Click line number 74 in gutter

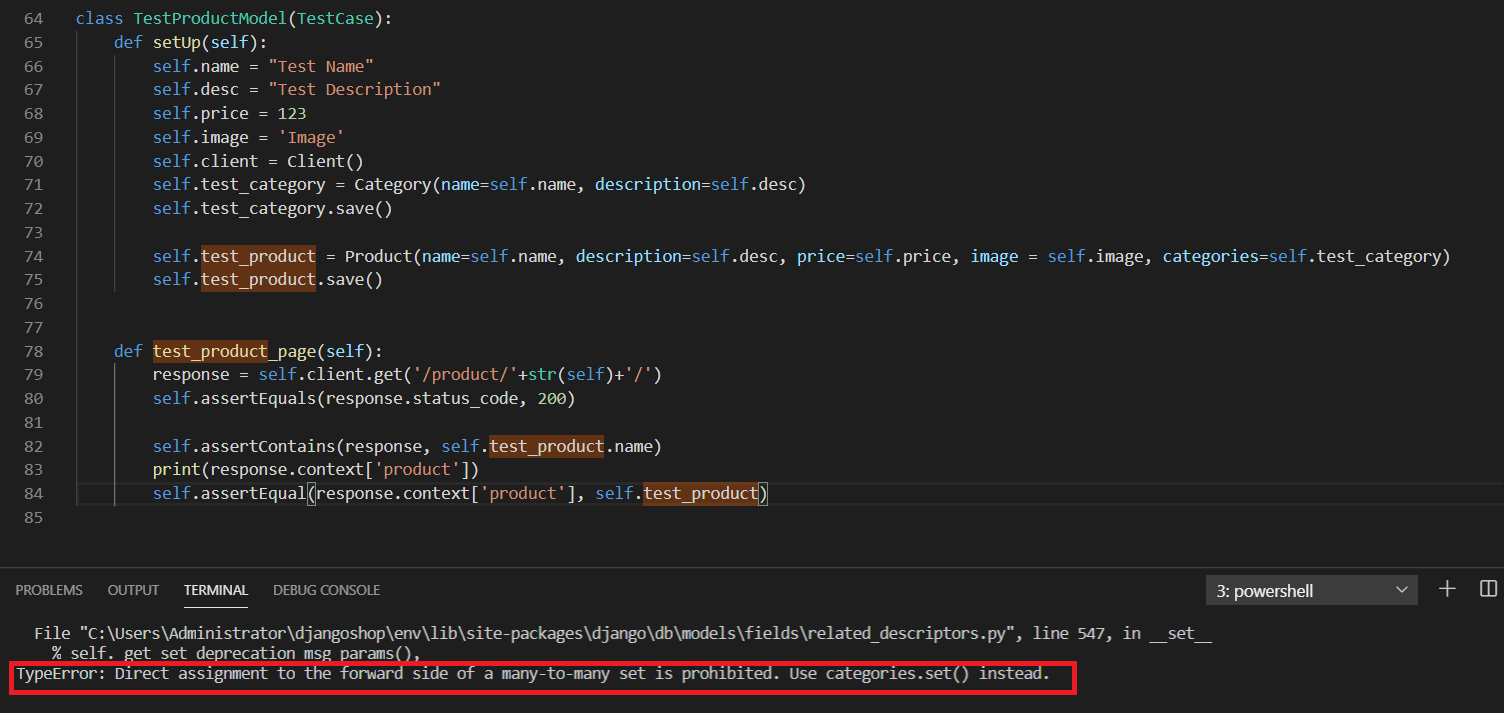point(33,257)
